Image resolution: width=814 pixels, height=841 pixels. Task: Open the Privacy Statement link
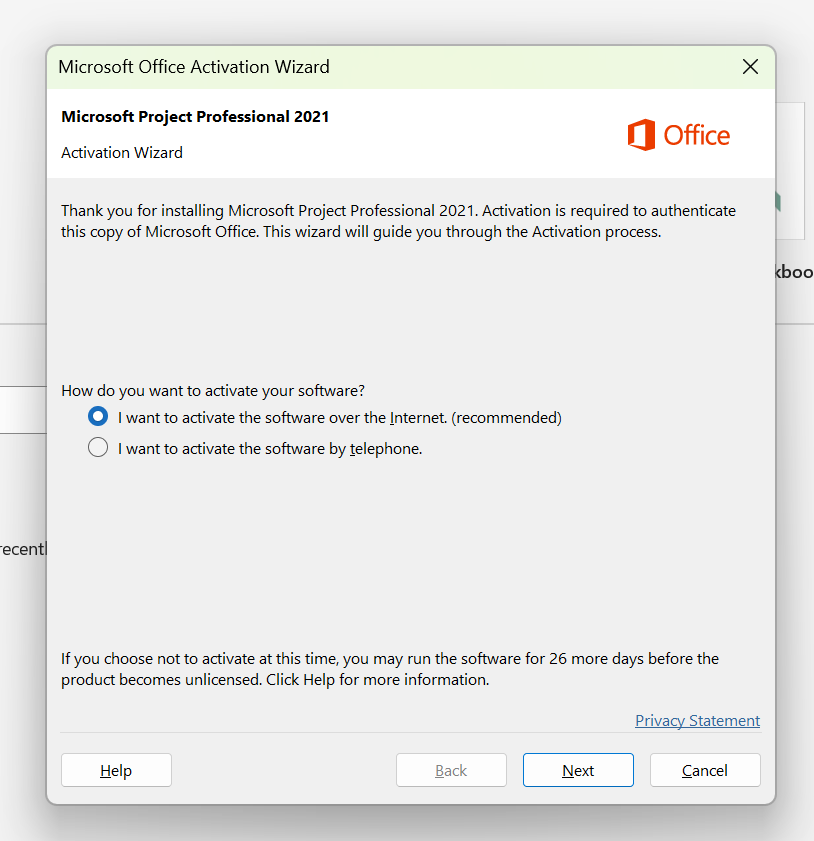(x=697, y=720)
